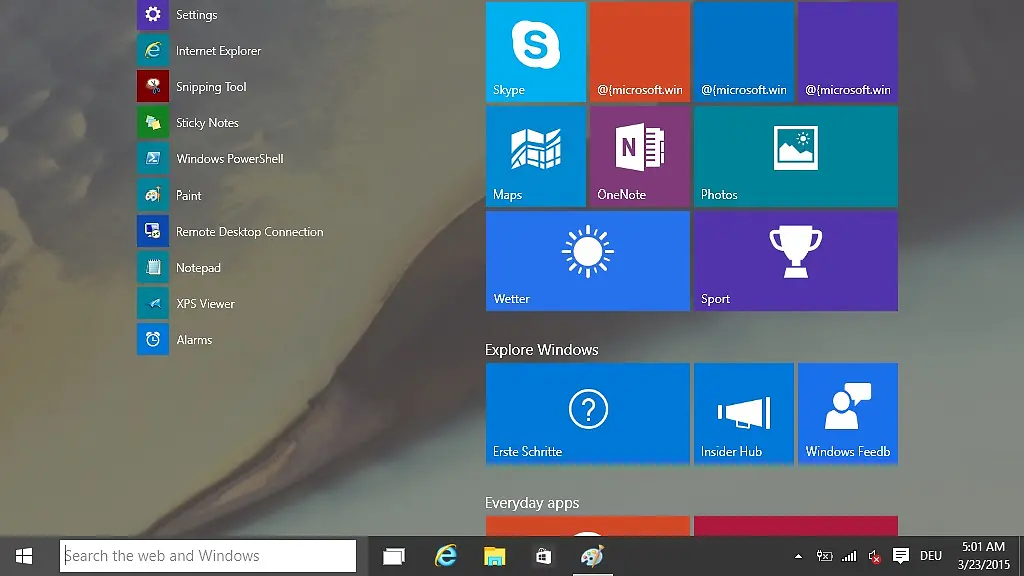This screenshot has height=576, width=1024.
Task: Show hidden system tray icons
Action: point(798,556)
